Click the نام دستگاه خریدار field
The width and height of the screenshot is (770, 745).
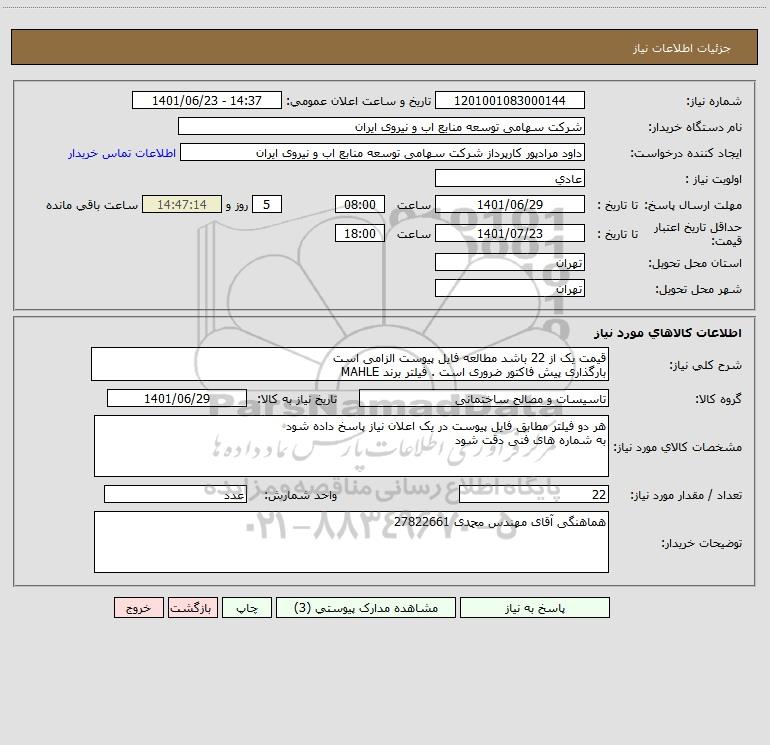(x=381, y=126)
